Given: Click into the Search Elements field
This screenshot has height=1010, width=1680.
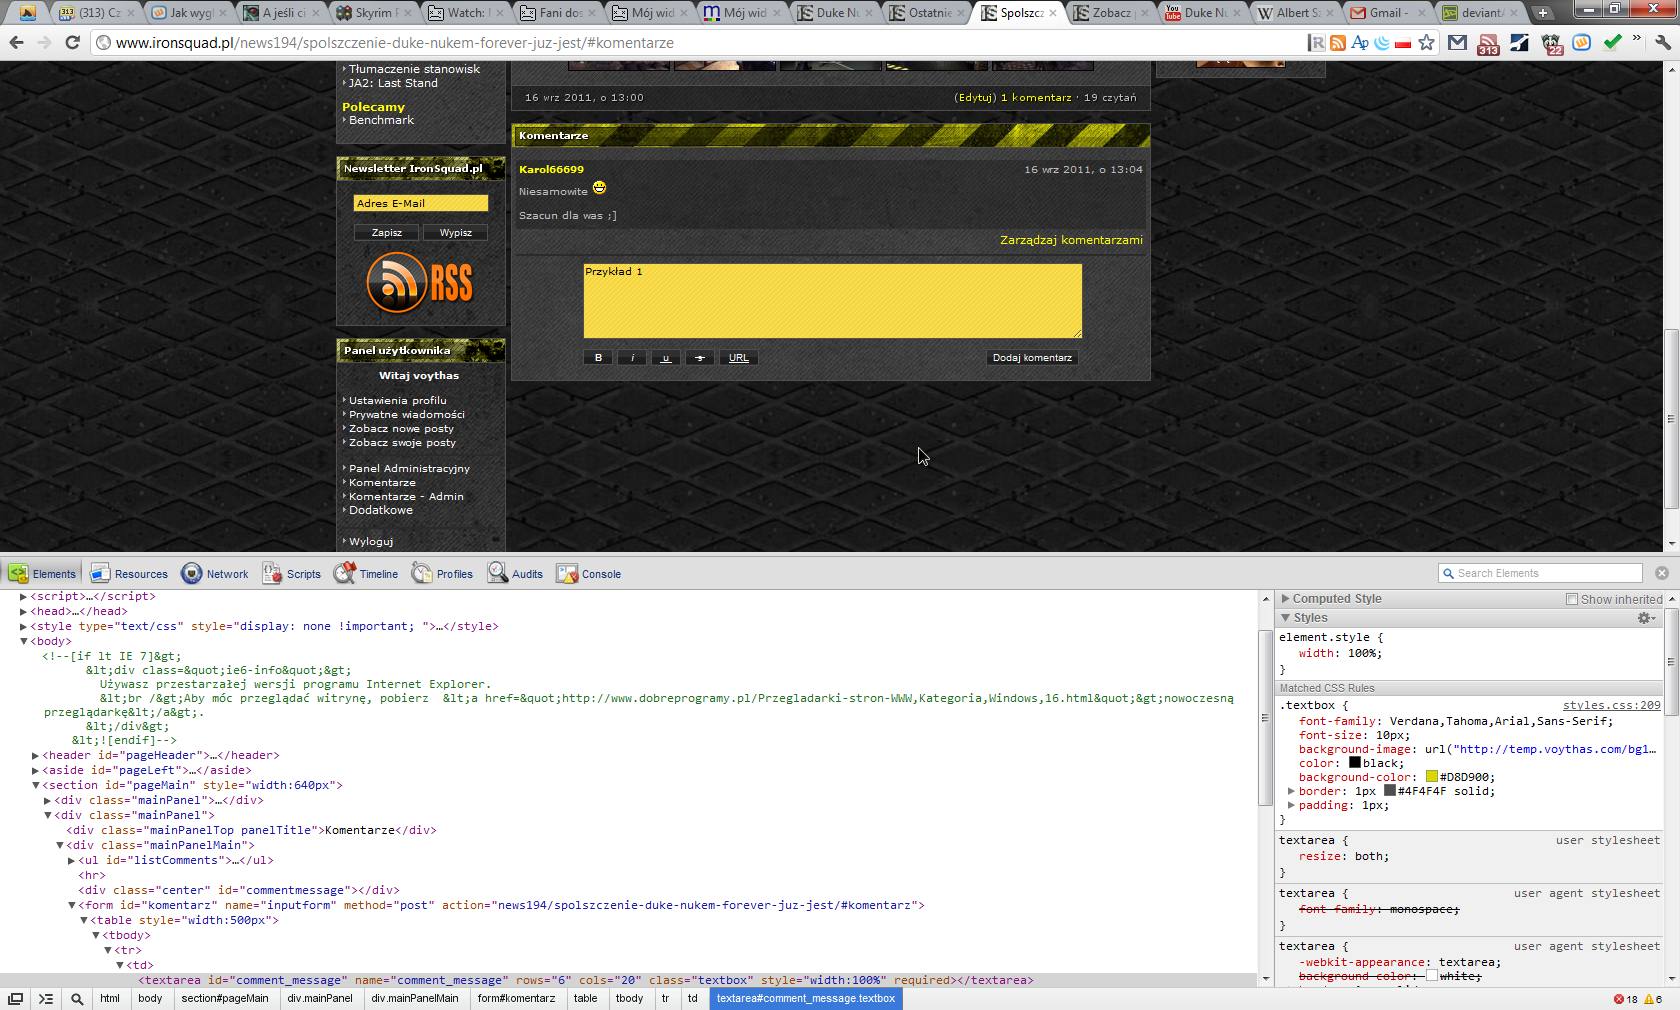Looking at the screenshot, I should pos(1540,573).
